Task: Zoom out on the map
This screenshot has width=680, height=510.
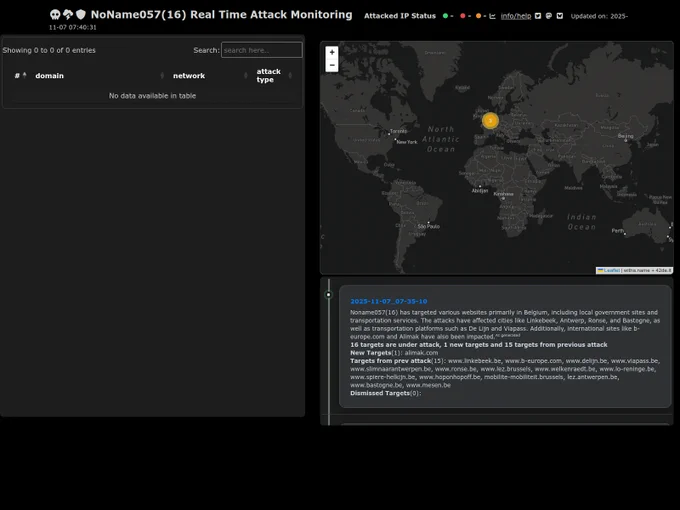Action: click(x=332, y=65)
